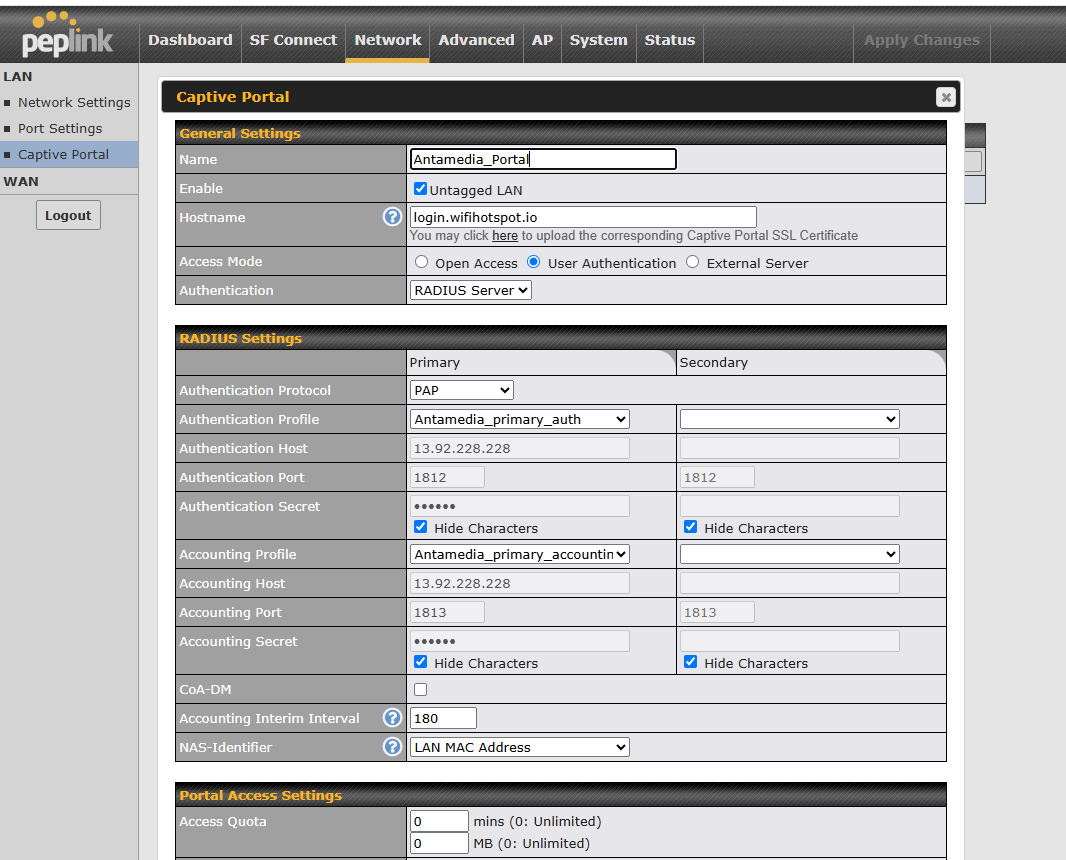This screenshot has height=860, width=1066.
Task: Close the Captive Portal dialog
Action: point(945,97)
